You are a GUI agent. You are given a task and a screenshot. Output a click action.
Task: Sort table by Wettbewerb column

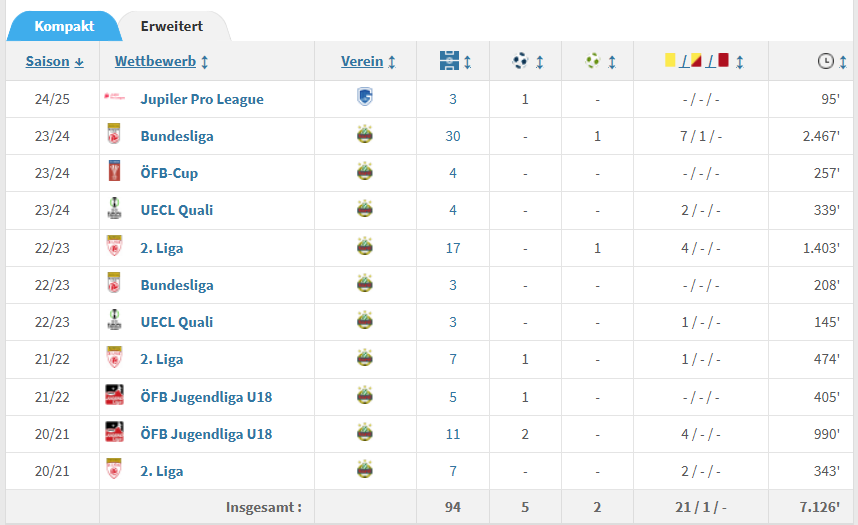pos(161,61)
